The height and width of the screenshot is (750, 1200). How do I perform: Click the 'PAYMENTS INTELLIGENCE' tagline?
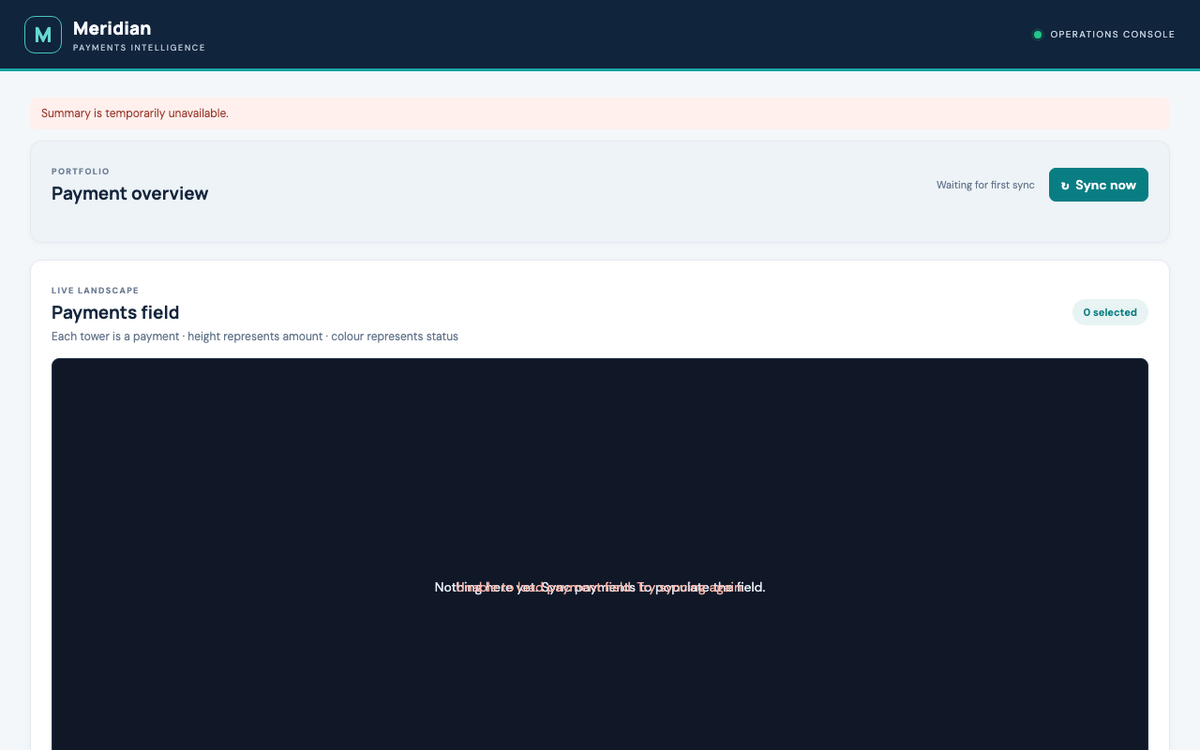click(139, 48)
